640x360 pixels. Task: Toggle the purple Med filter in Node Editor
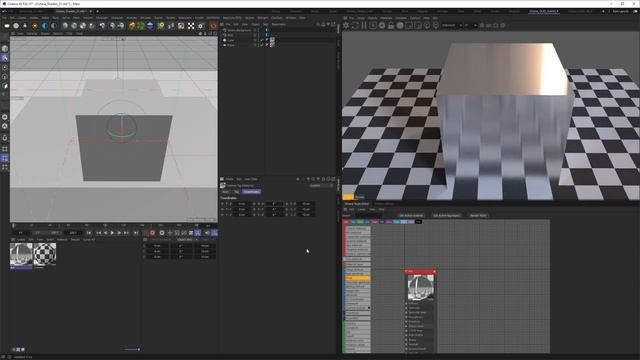(x=389, y=222)
